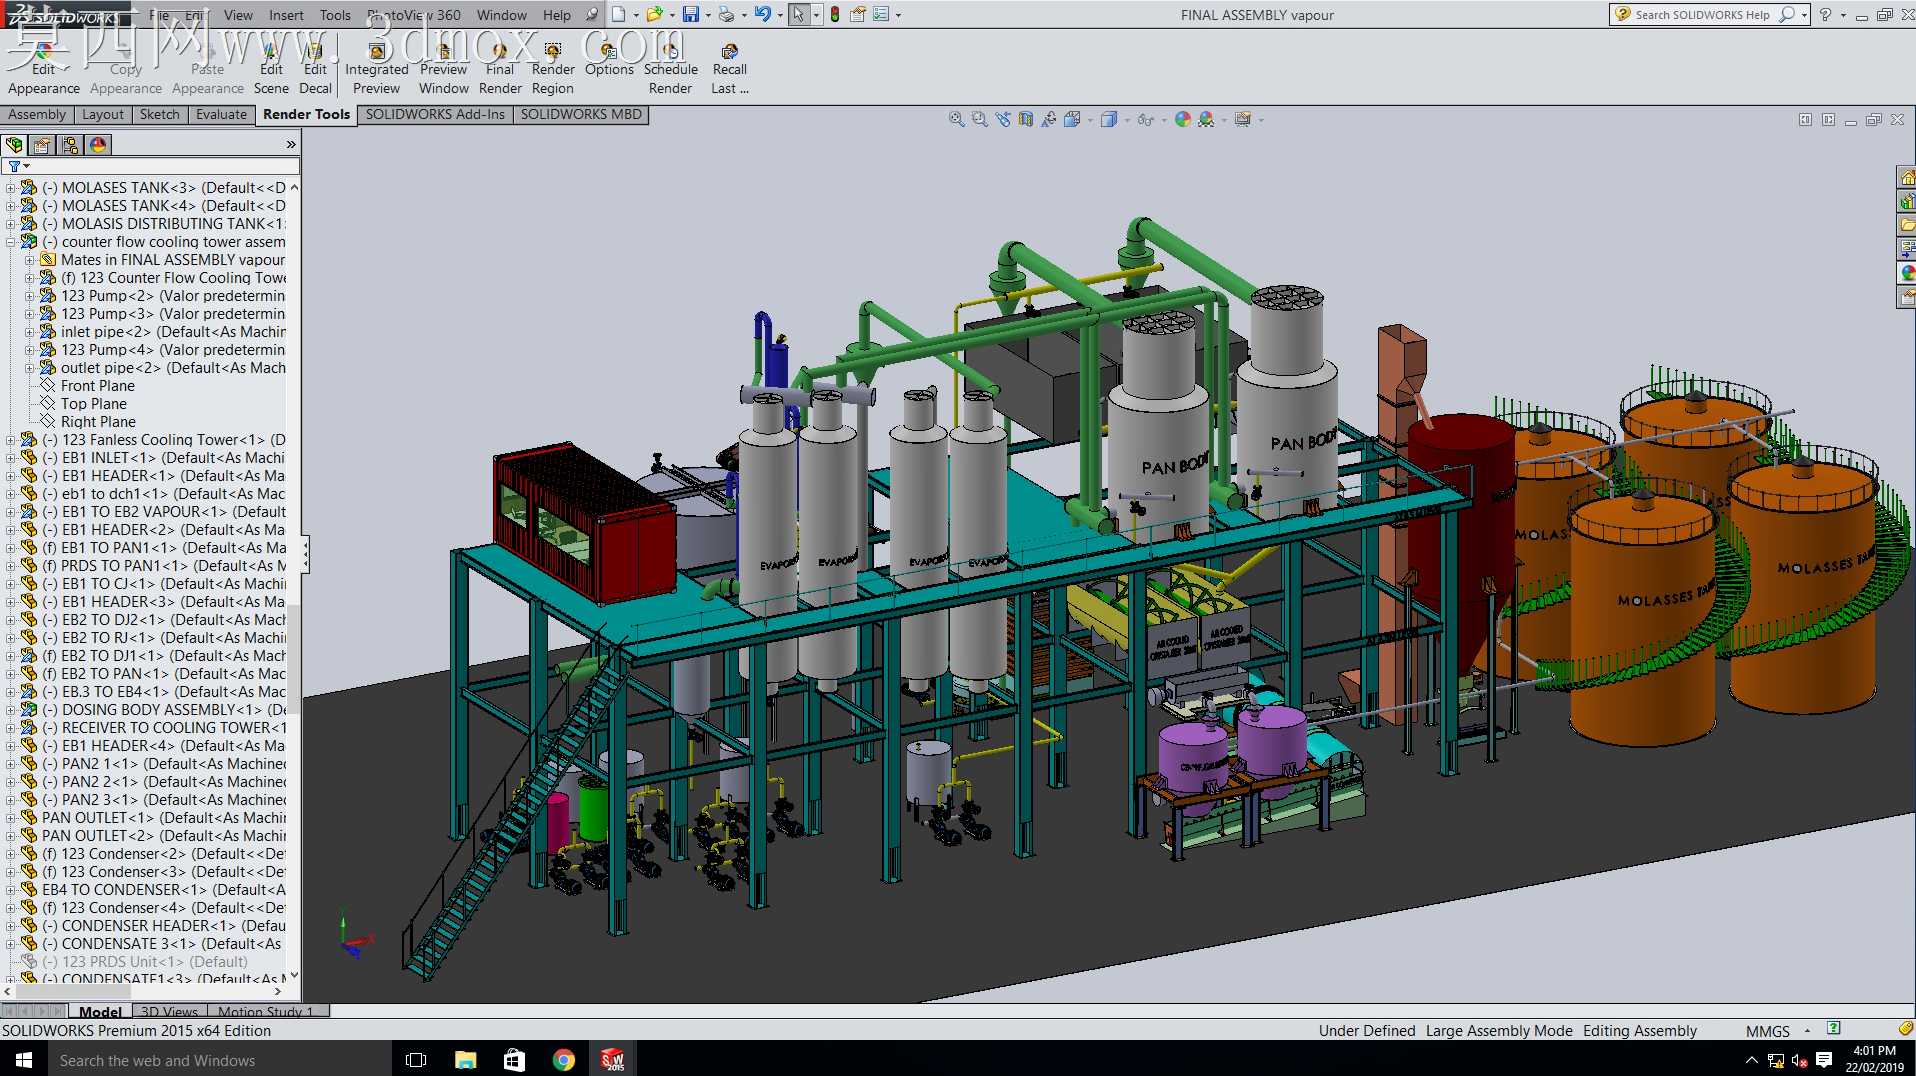Select the Render Region tool
The image size is (1916, 1076).
pos(553,69)
